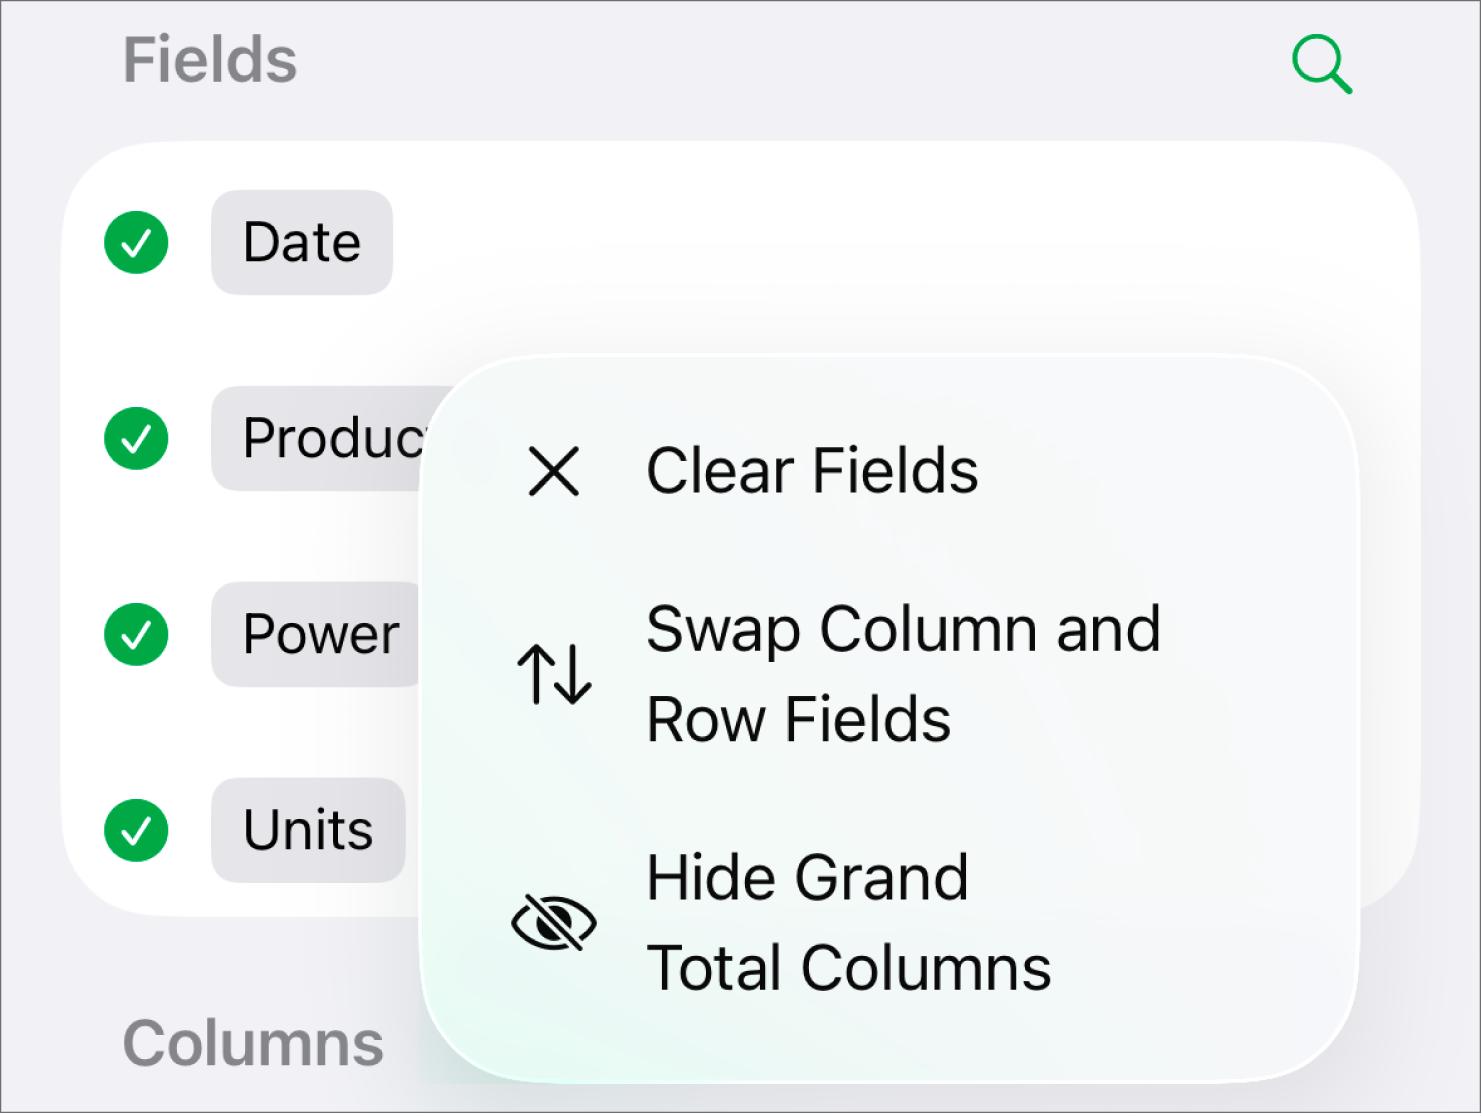Image resolution: width=1482 pixels, height=1118 pixels.
Task: Uncheck the Date field checkmark
Action: point(136,242)
